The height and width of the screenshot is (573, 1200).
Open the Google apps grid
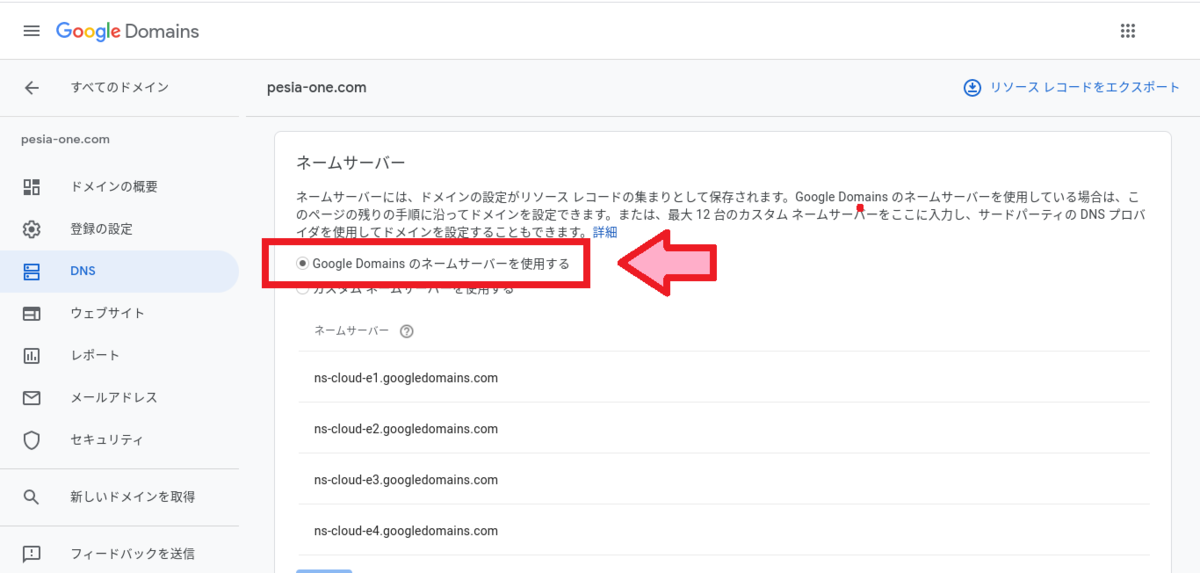click(x=1128, y=31)
